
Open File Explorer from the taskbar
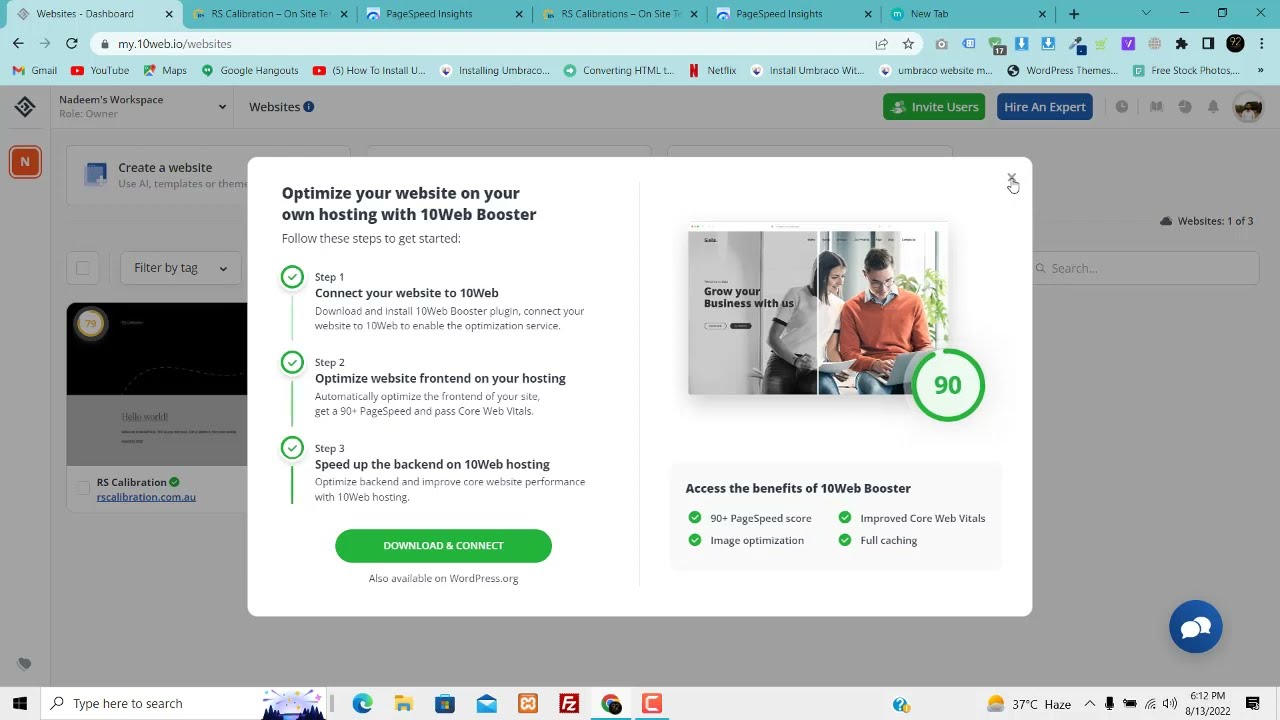pyautogui.click(x=403, y=704)
